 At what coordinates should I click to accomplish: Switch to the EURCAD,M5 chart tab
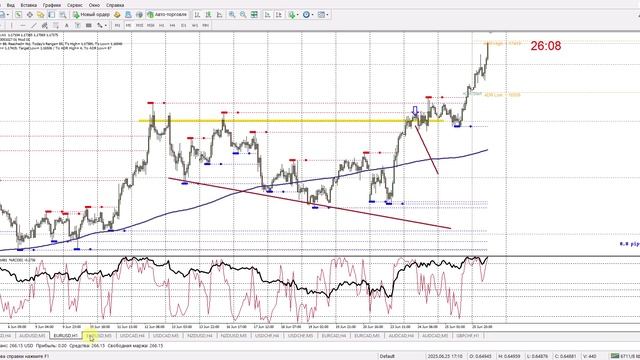[367, 336]
